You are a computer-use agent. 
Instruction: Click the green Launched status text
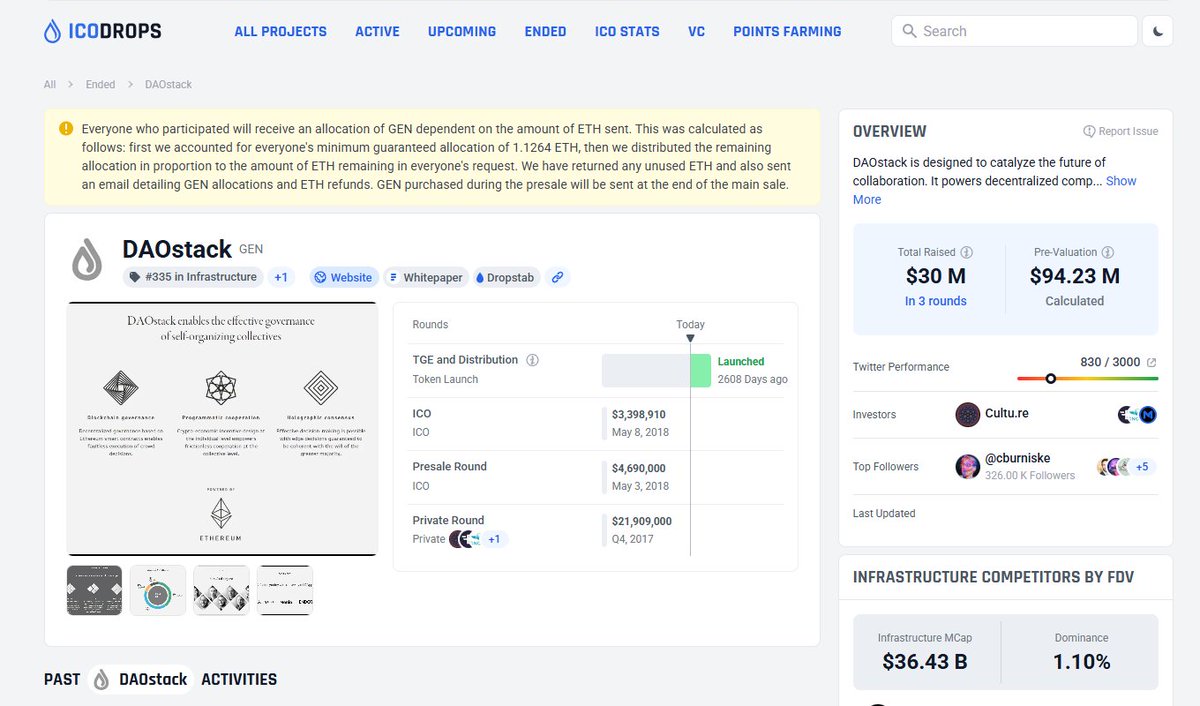pos(741,362)
